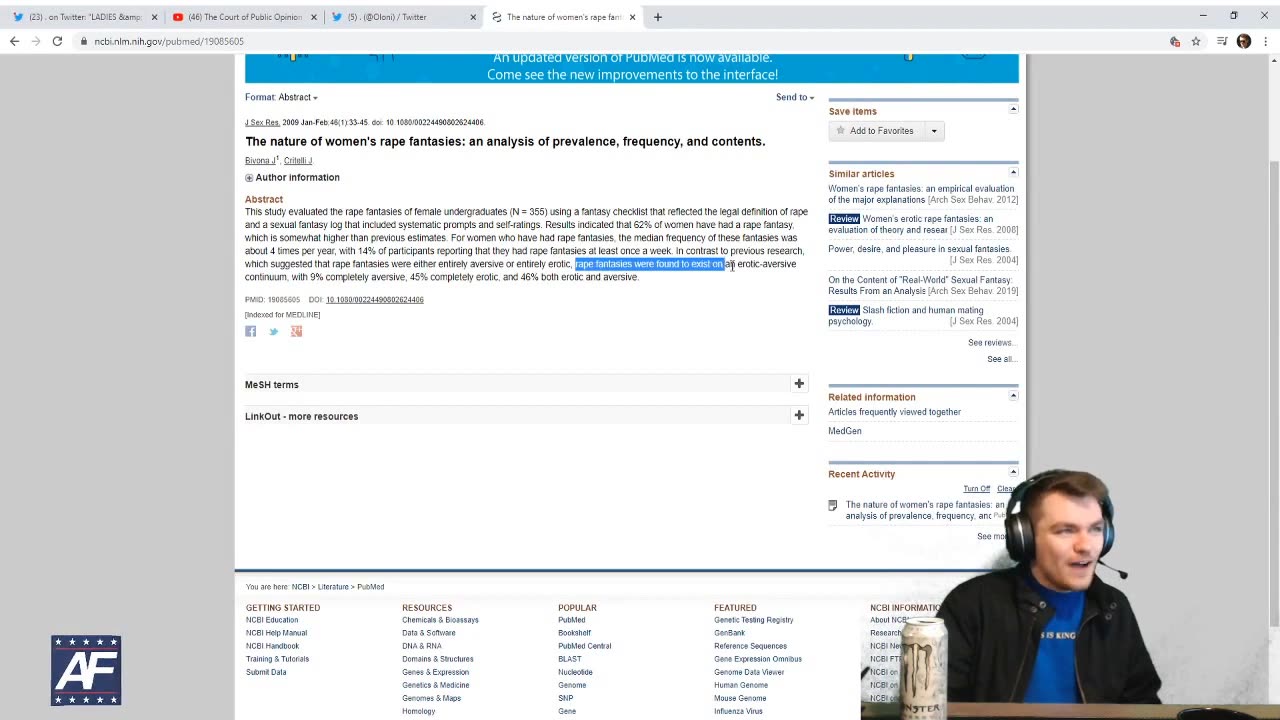Open DNA & RNA footer link
This screenshot has height=720, width=1280.
tap(421, 646)
